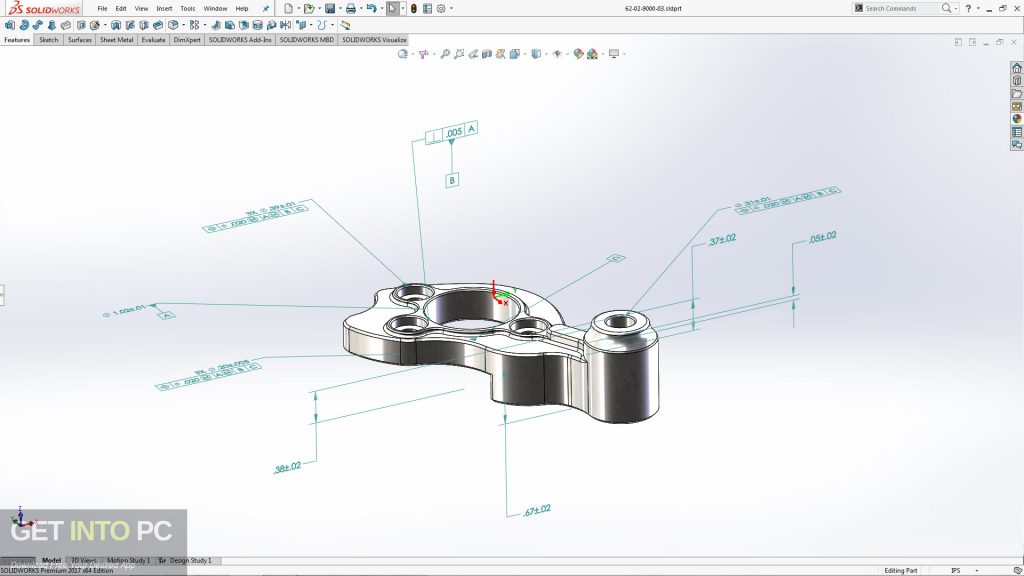Click the Swept Boss/Base icon

[x=38, y=25]
